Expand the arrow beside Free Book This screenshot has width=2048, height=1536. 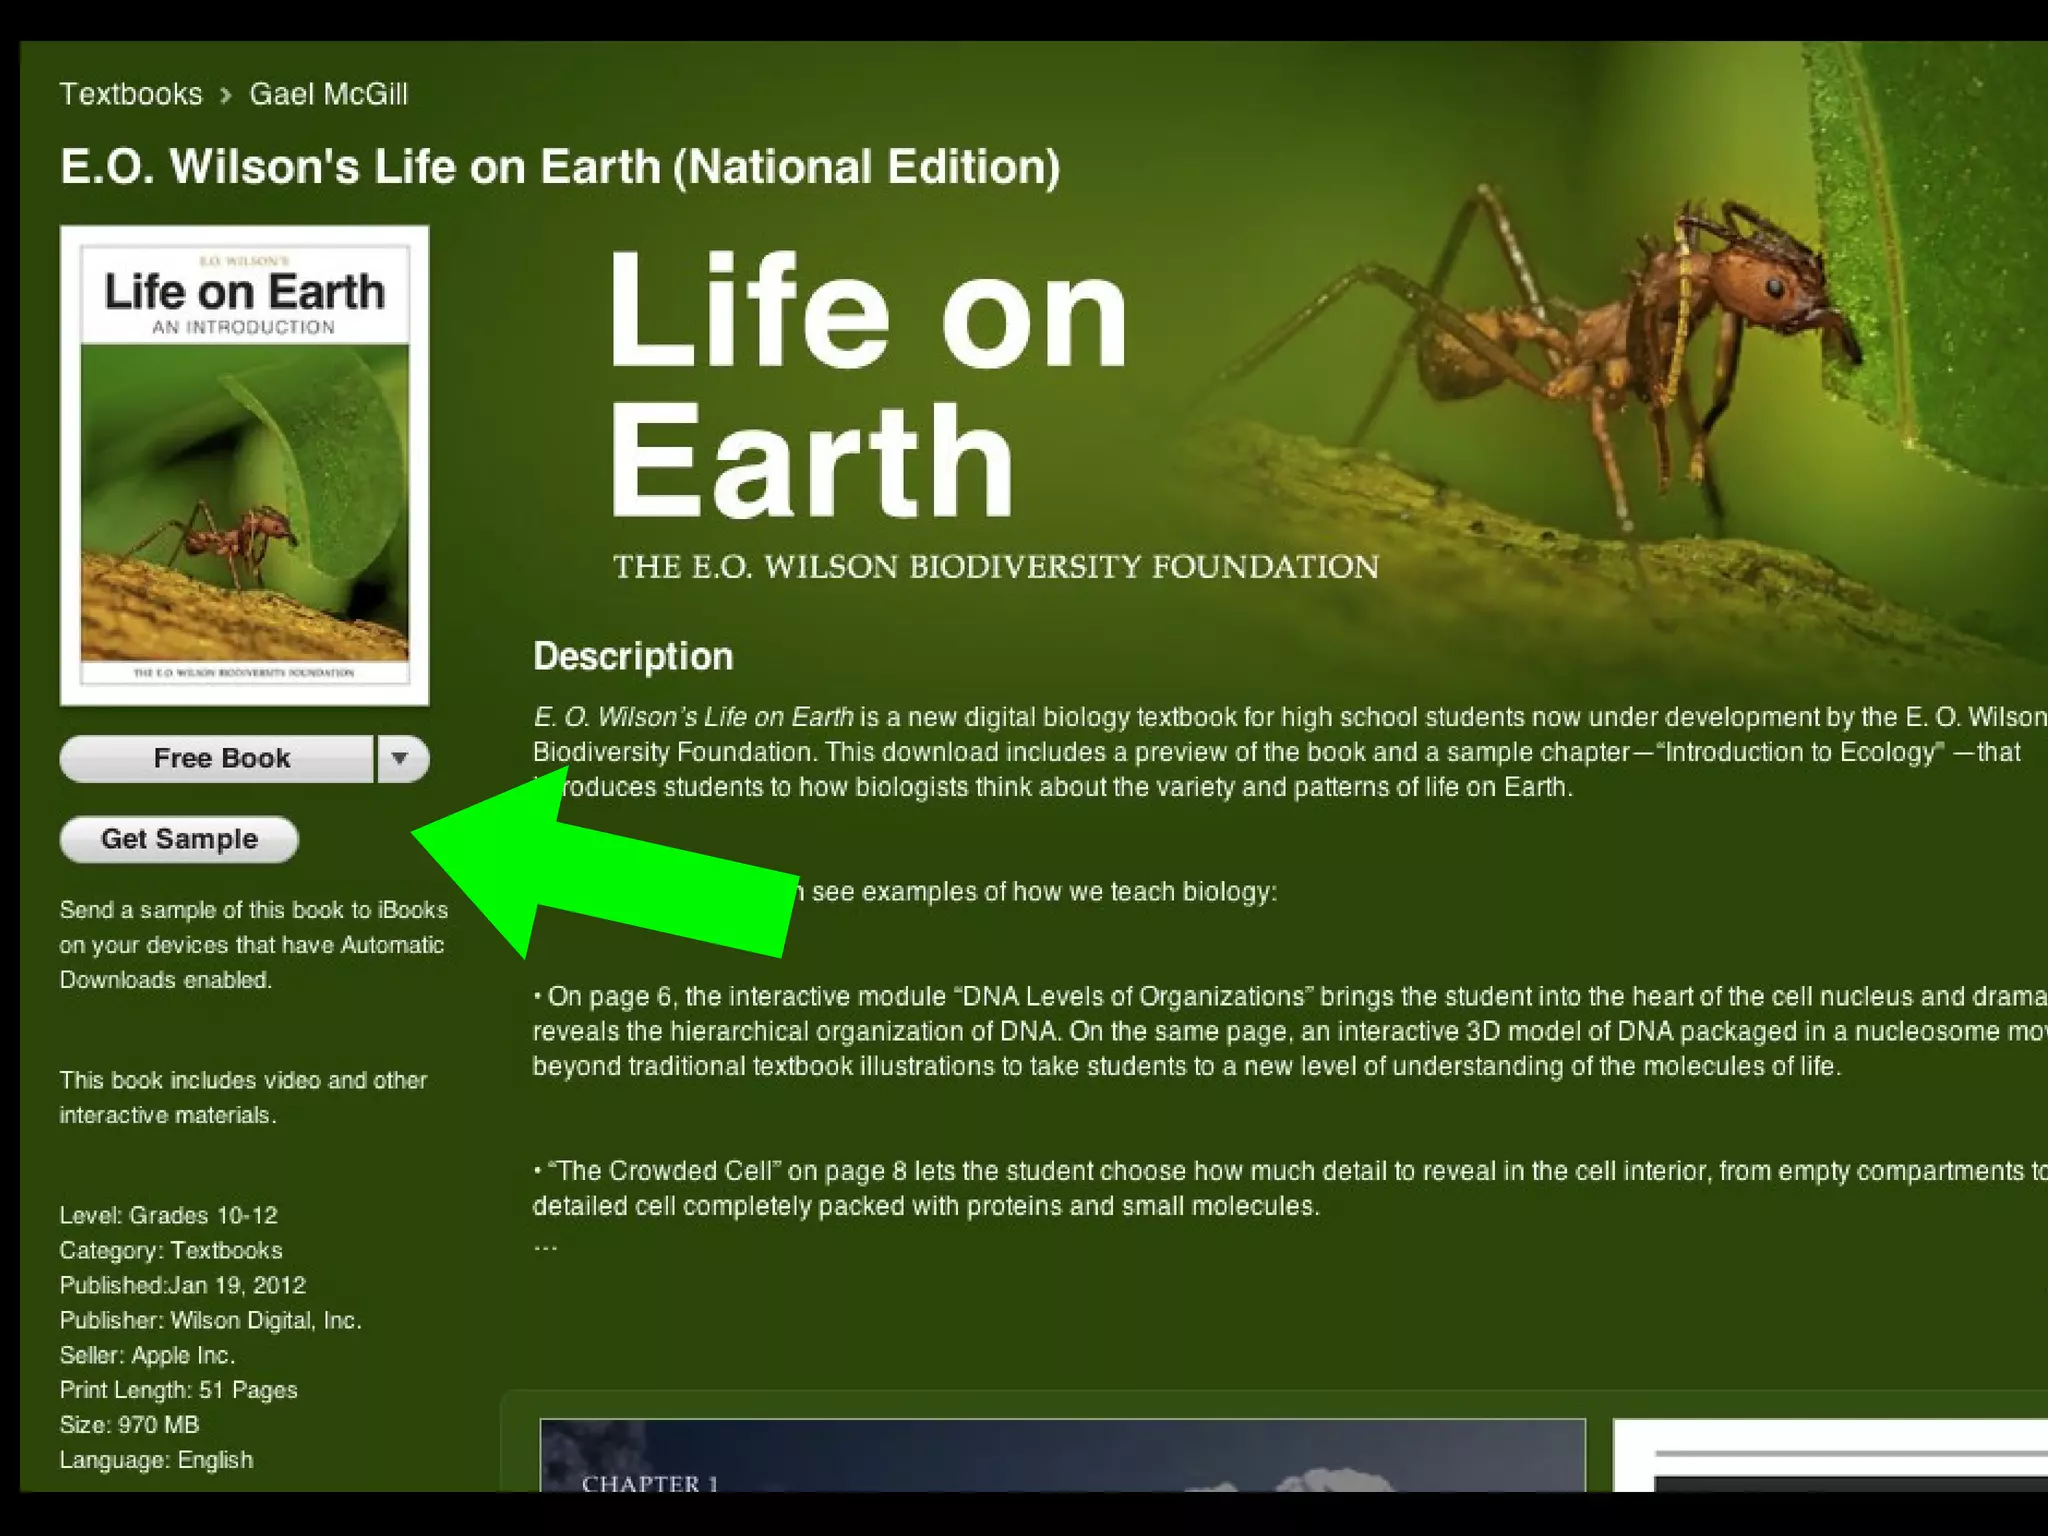coord(401,758)
